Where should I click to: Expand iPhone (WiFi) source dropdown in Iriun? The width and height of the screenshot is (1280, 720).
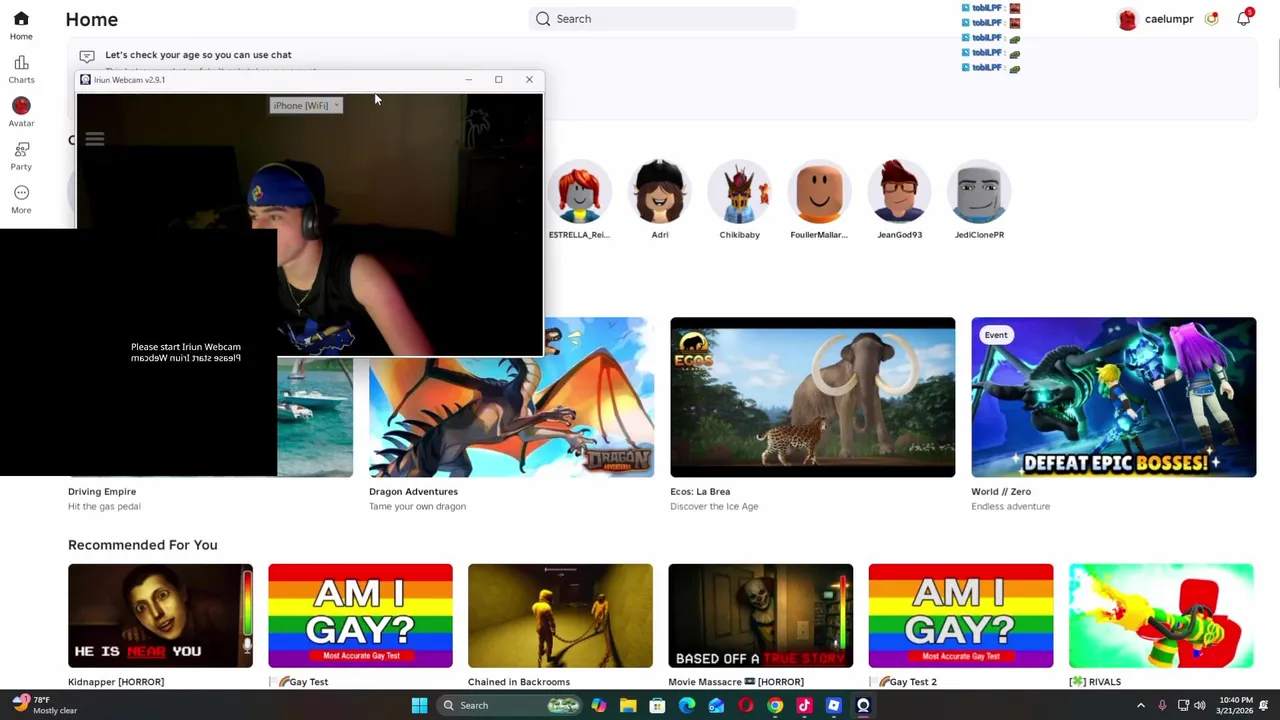coord(306,105)
